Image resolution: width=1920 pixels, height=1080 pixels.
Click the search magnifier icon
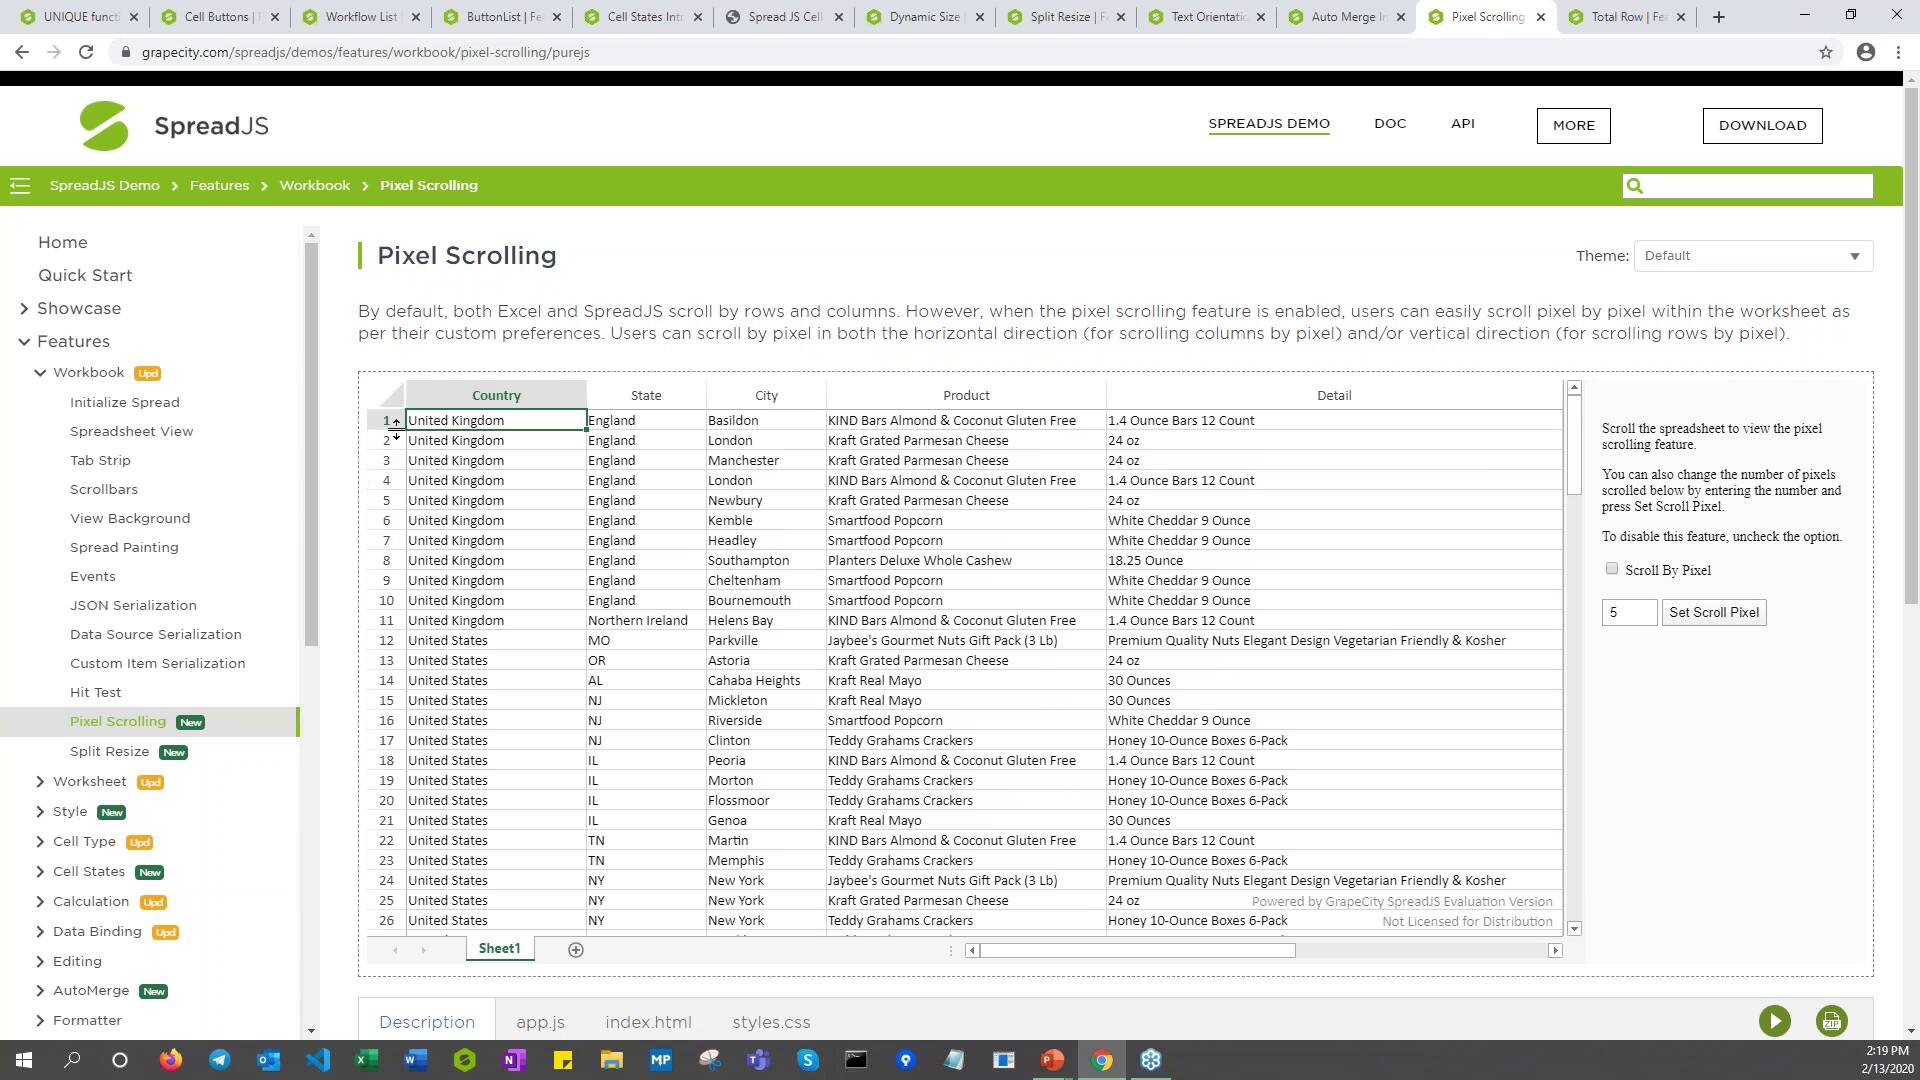tap(1635, 186)
